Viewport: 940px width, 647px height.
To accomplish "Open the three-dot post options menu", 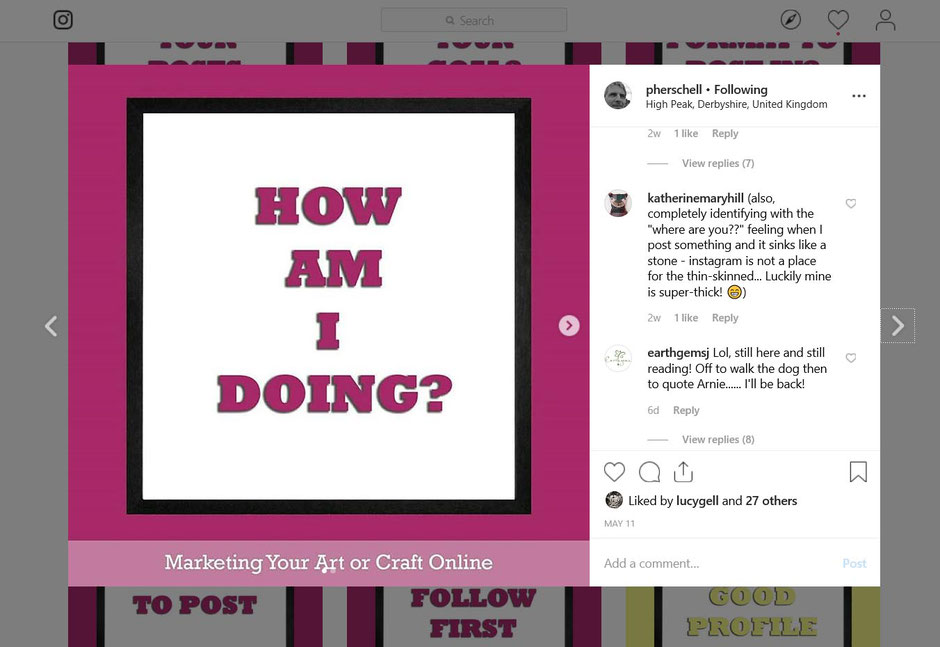I will click(858, 96).
